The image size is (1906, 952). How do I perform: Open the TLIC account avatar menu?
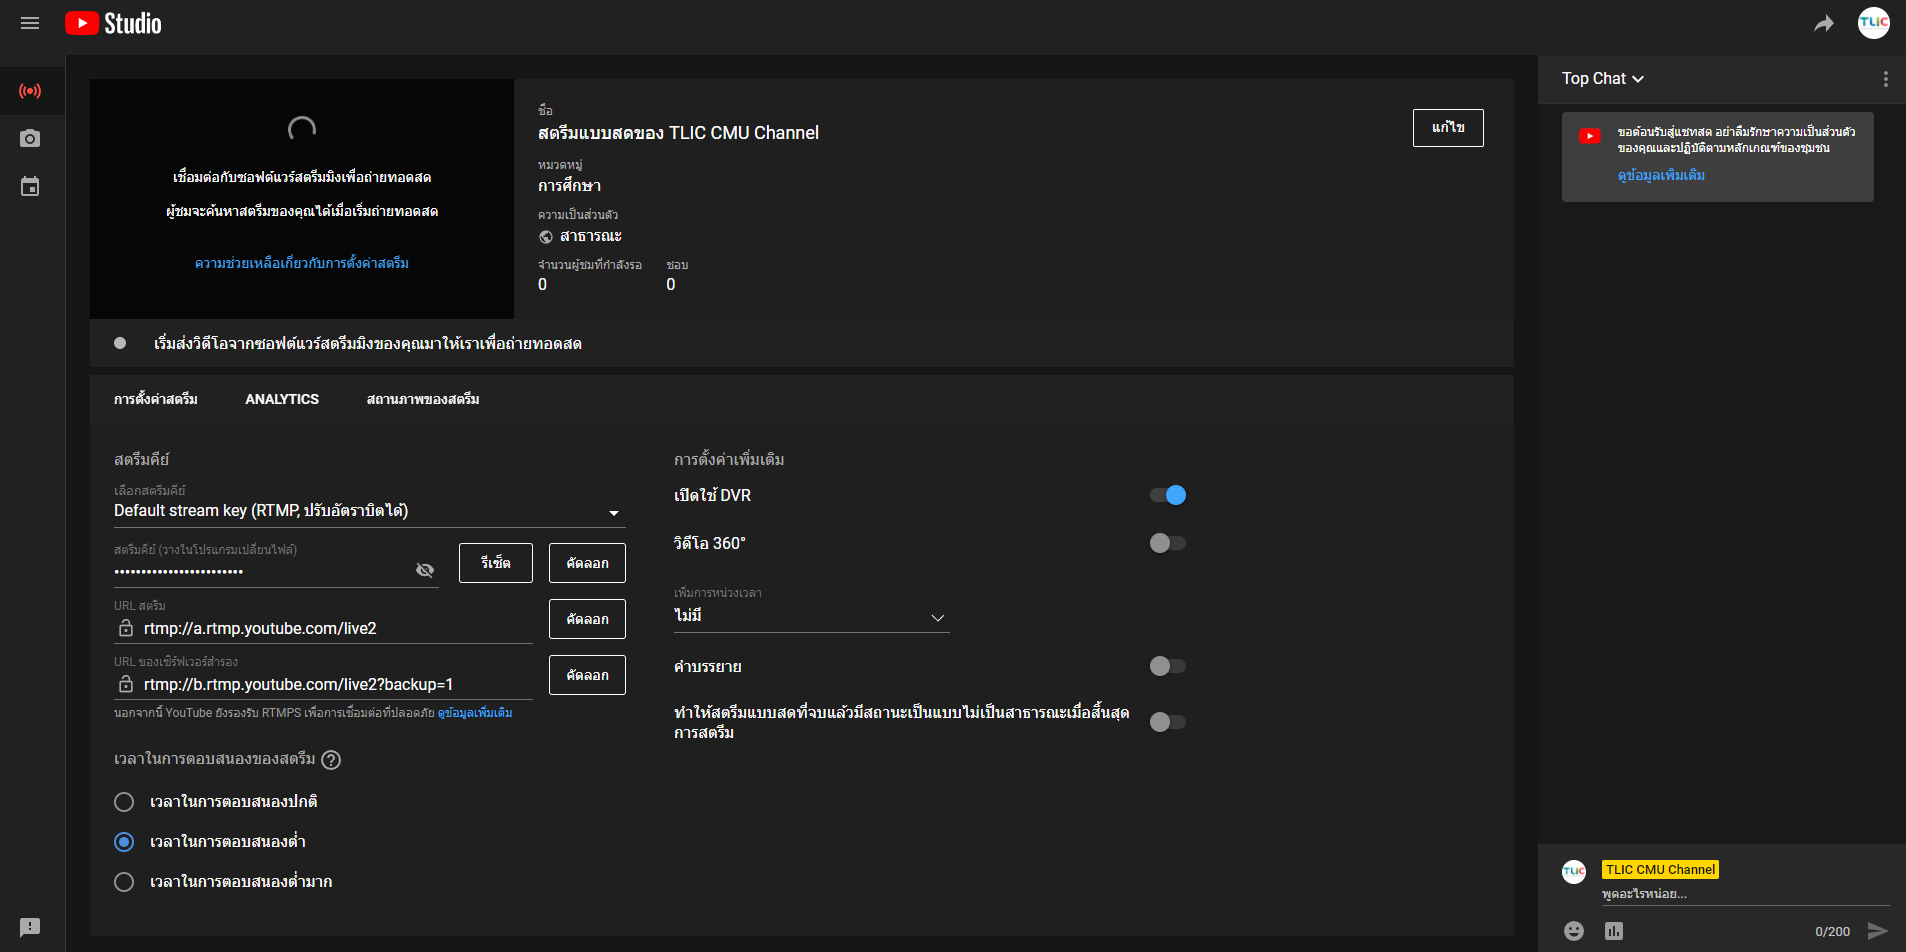click(x=1874, y=23)
